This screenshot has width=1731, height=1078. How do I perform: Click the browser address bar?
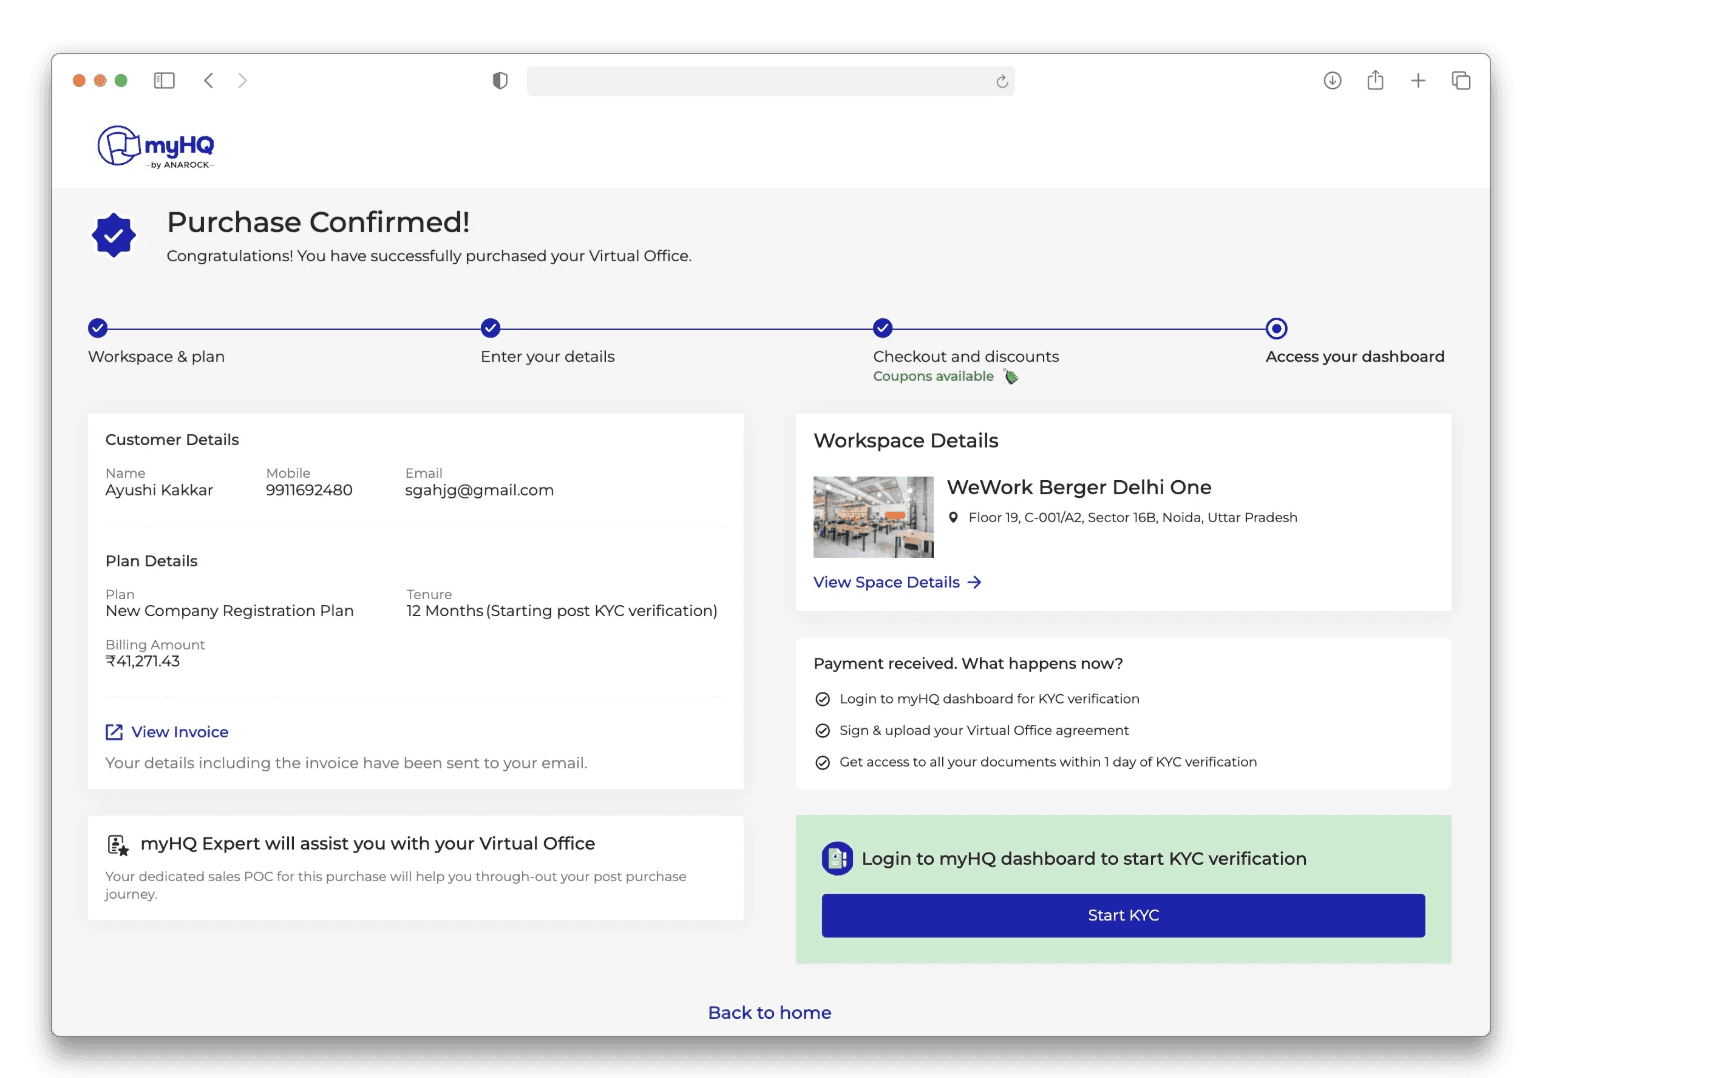point(770,81)
